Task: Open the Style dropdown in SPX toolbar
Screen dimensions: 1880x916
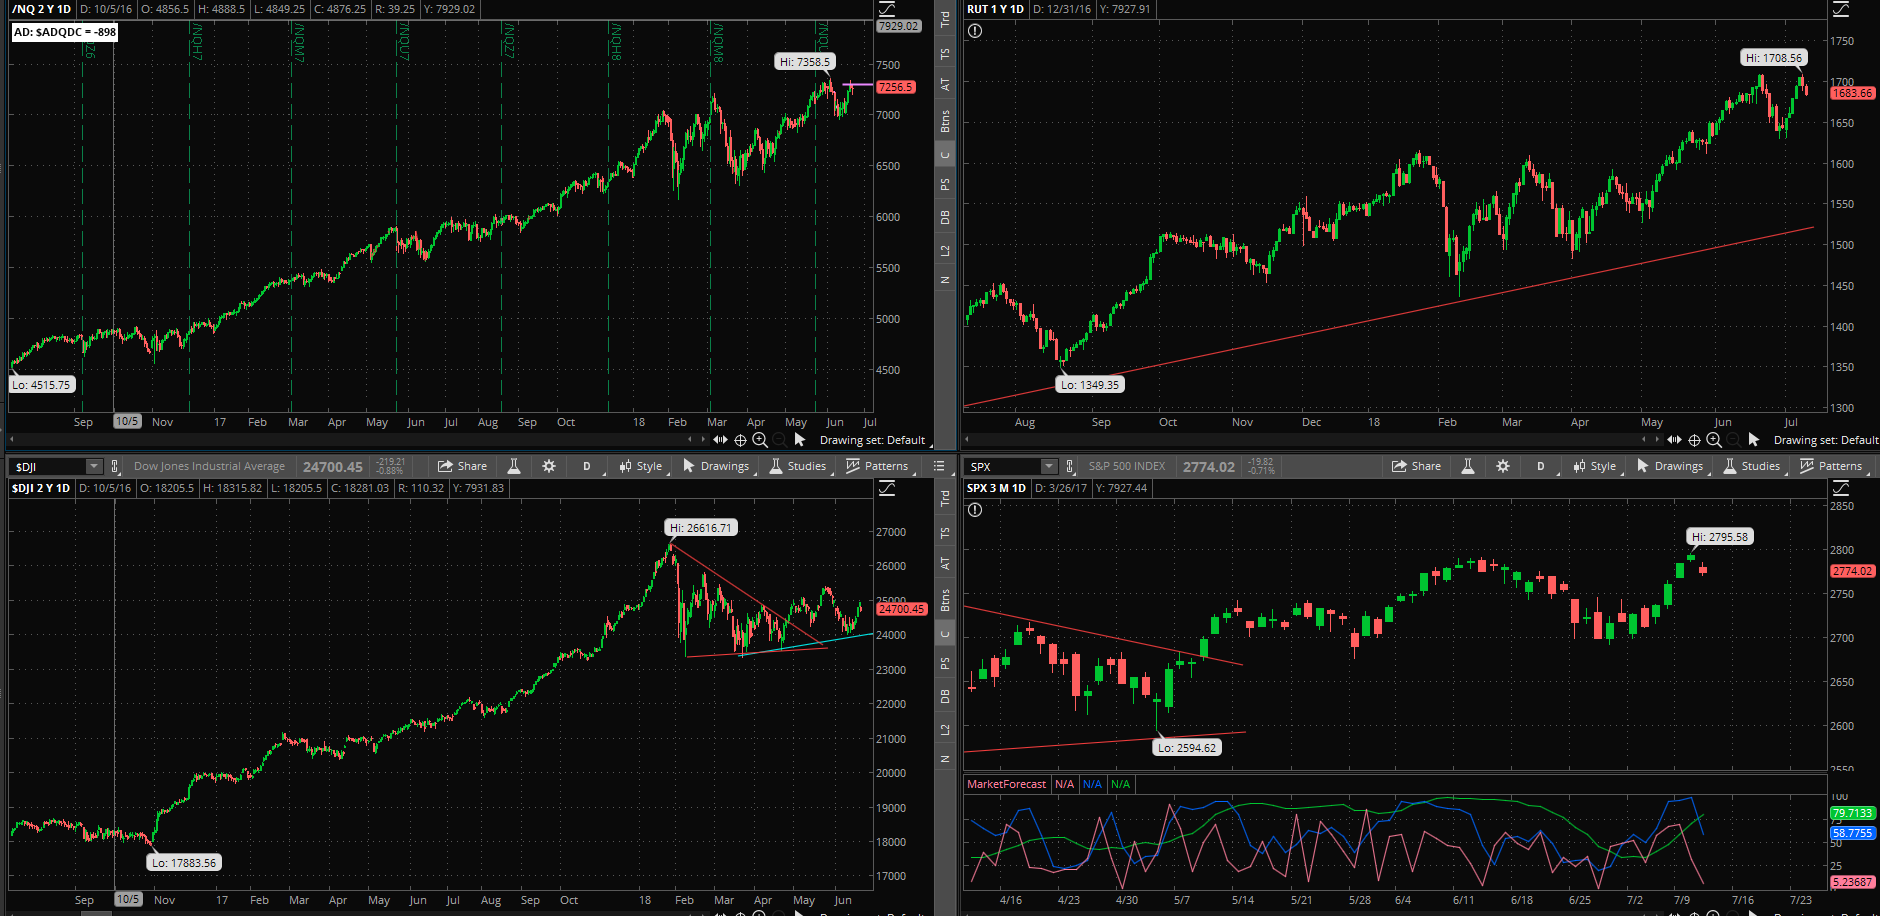Action: point(1595,466)
